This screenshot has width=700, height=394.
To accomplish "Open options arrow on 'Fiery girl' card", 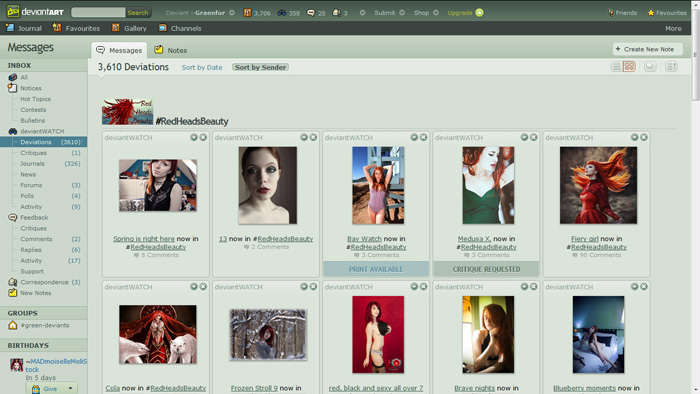I will coord(634,137).
